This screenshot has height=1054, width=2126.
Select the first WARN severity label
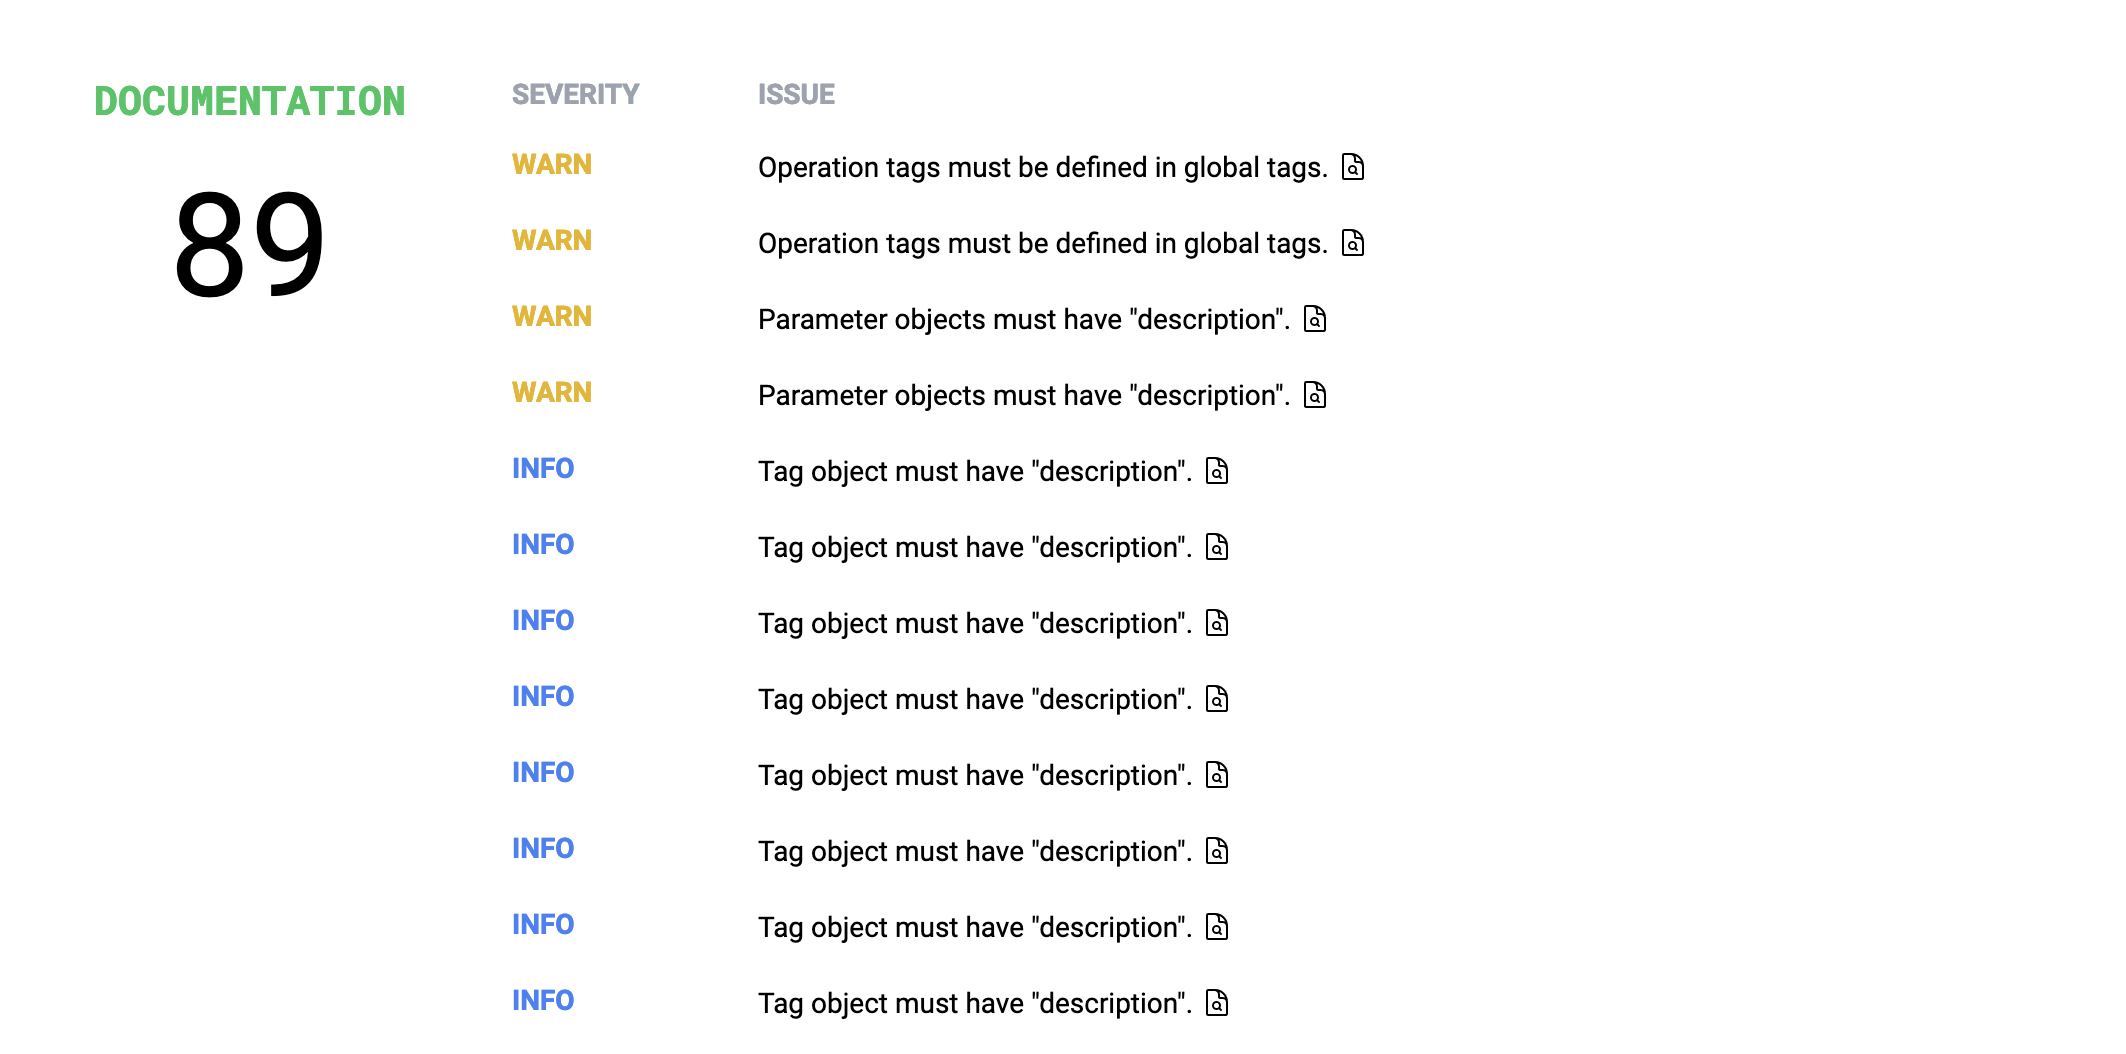tap(552, 165)
